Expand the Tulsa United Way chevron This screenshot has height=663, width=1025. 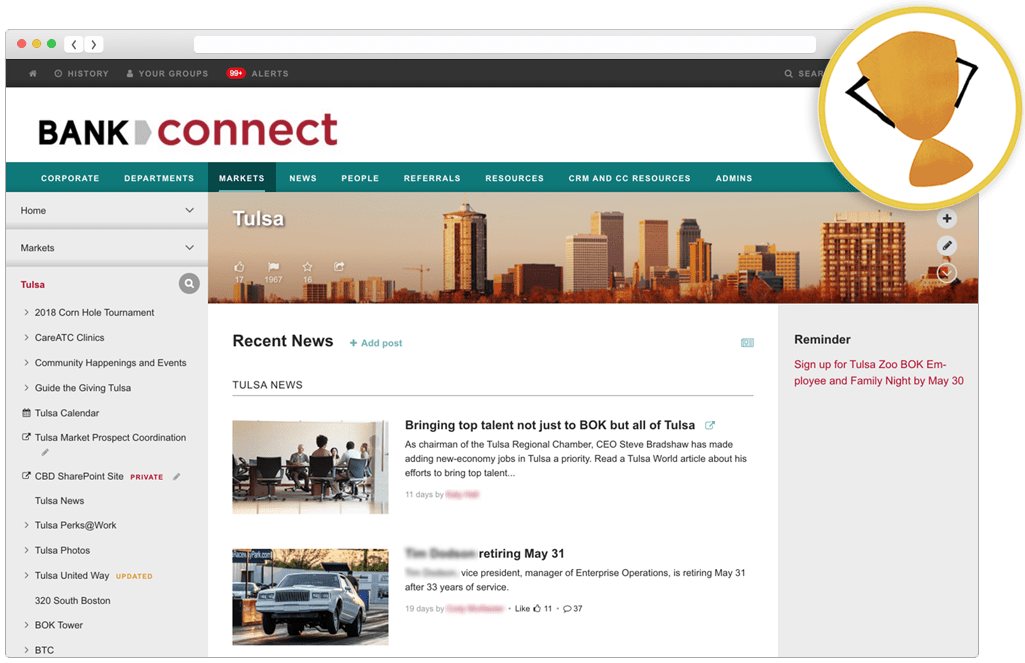(x=26, y=575)
